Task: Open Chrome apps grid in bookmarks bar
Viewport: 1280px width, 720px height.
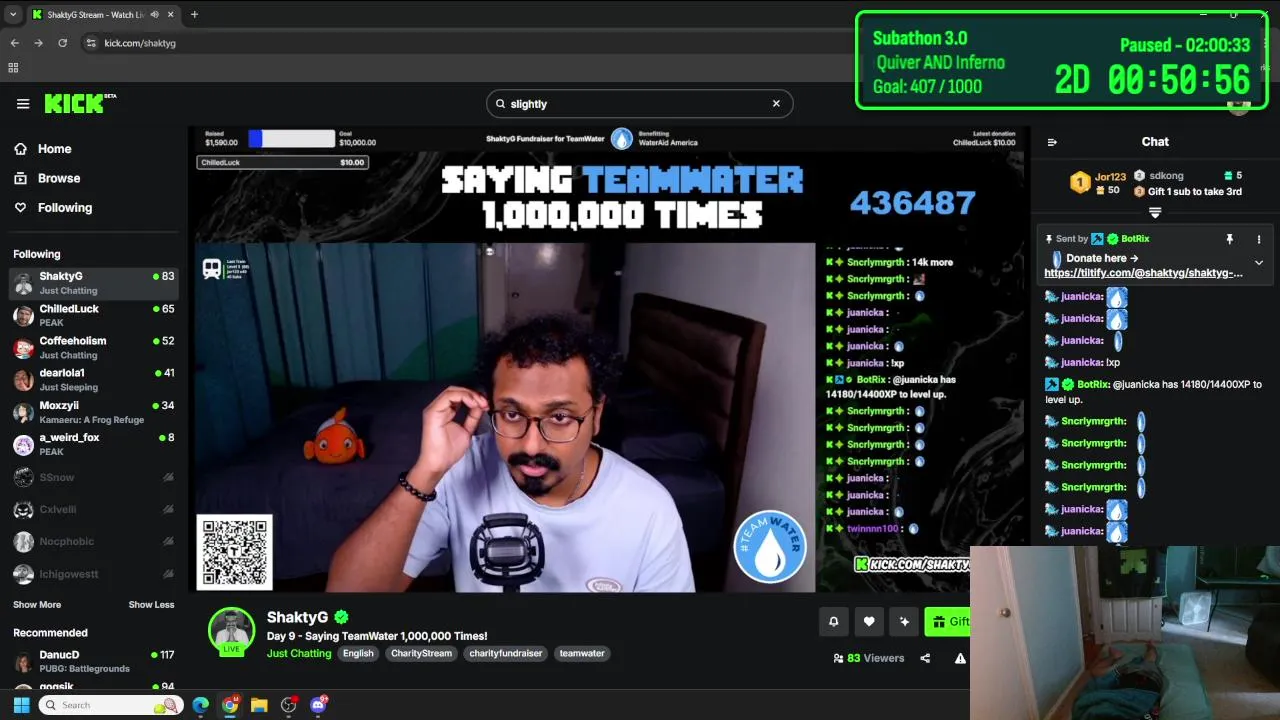Action: [13, 68]
